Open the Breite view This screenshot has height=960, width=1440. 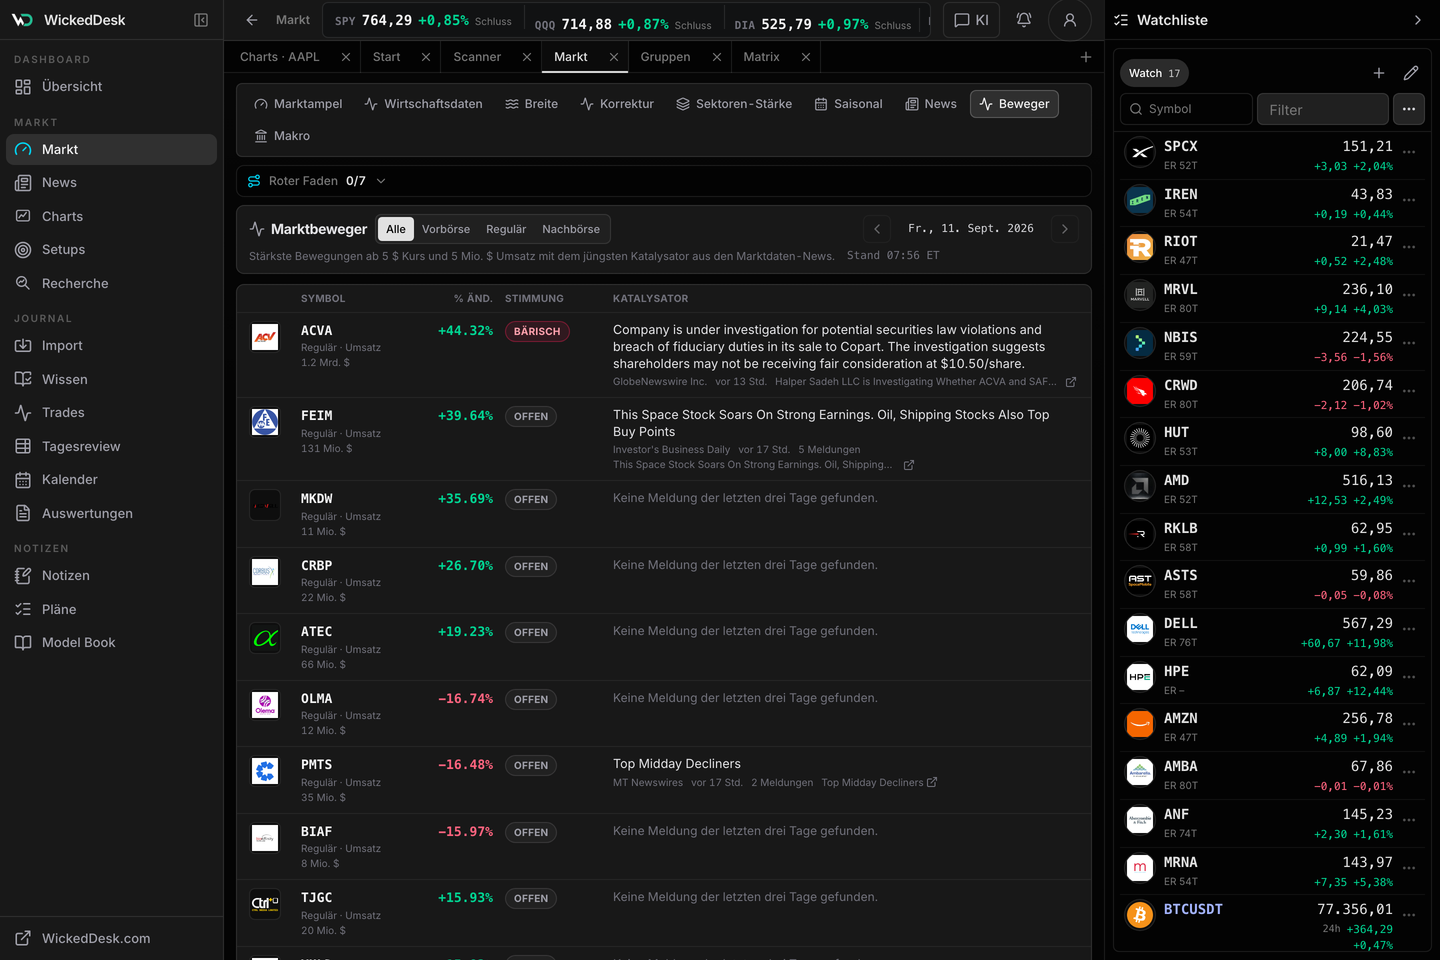coord(532,104)
